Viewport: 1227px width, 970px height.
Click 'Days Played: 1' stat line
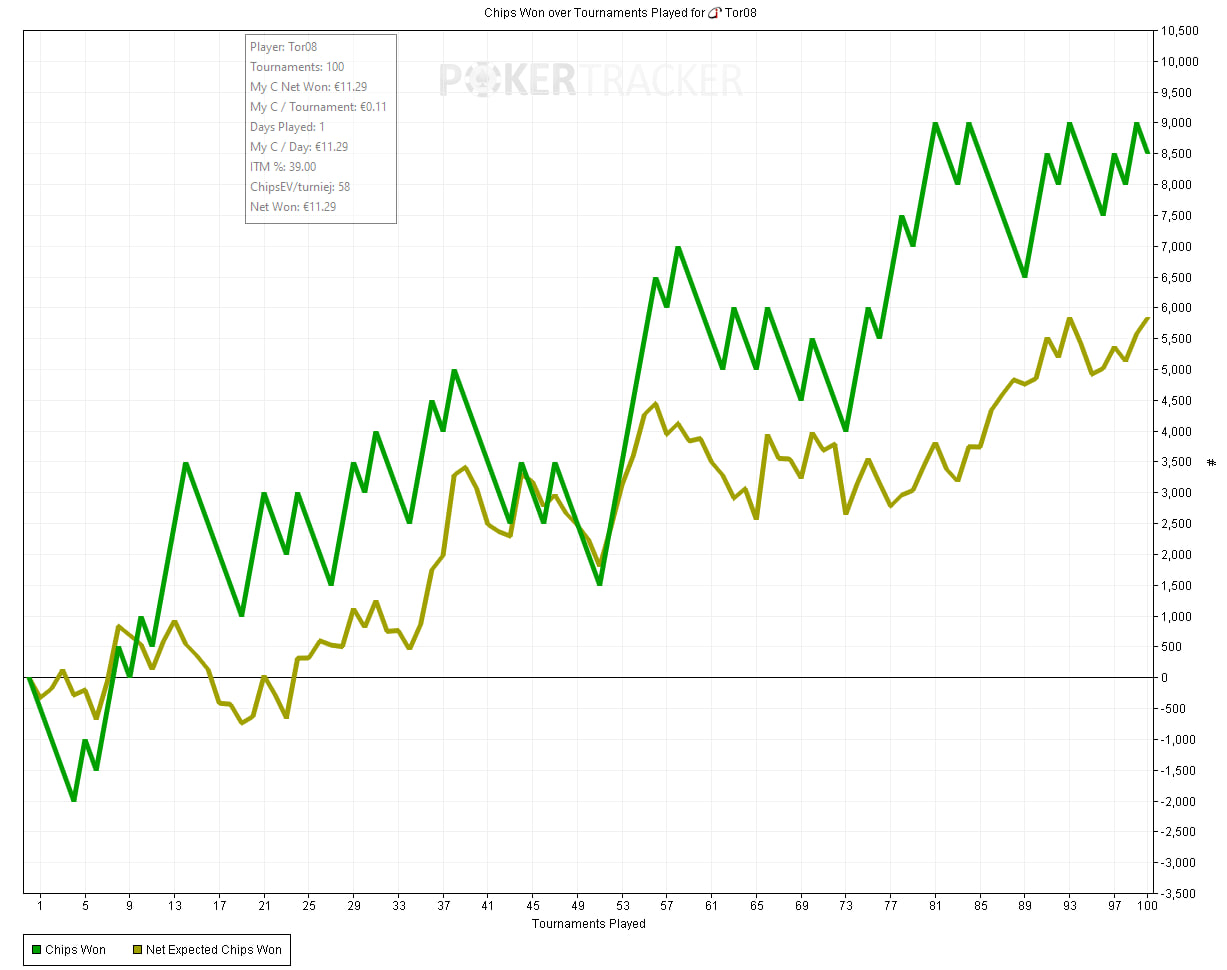[x=287, y=126]
